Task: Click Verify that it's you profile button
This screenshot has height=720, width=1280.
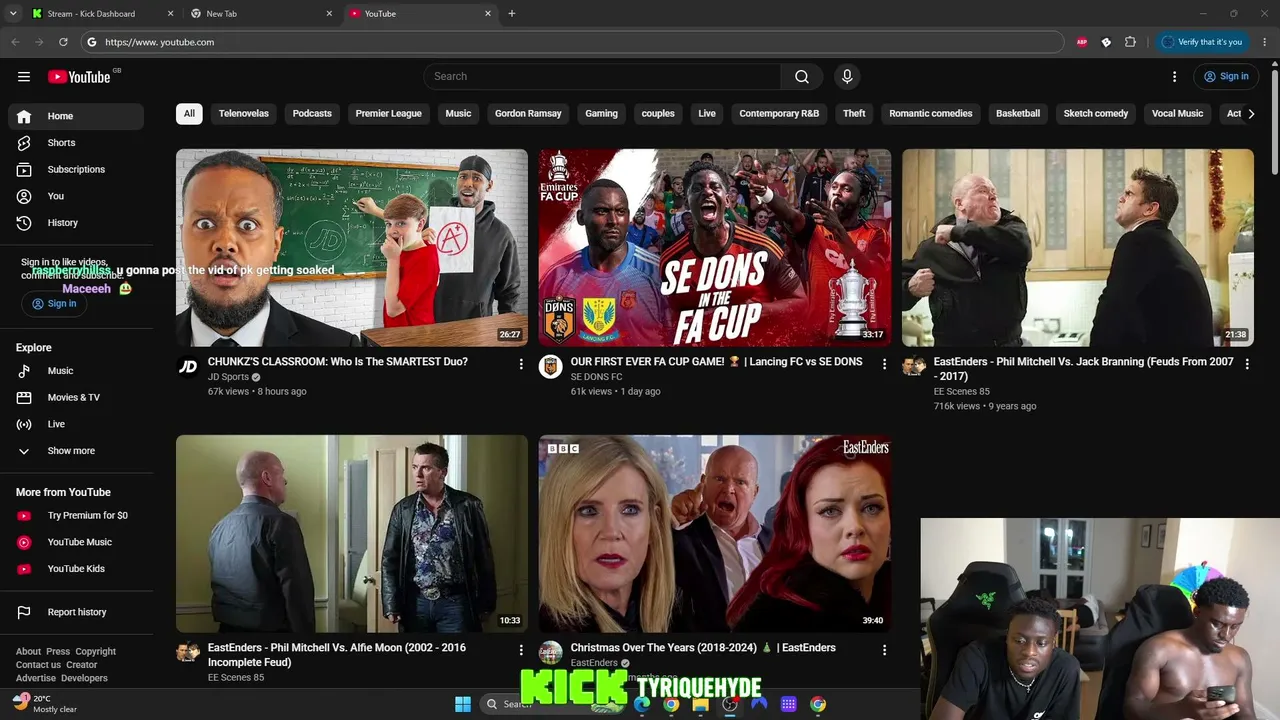Action: click(1201, 42)
